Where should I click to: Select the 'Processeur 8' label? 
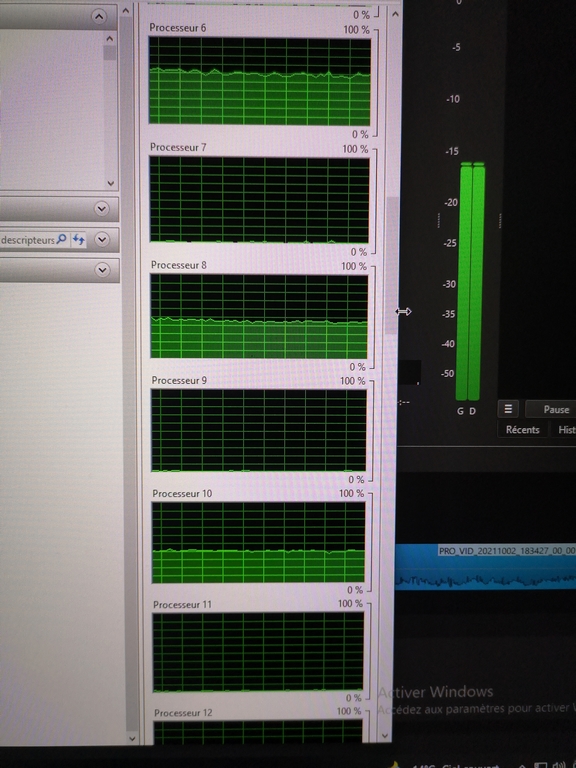(x=179, y=265)
